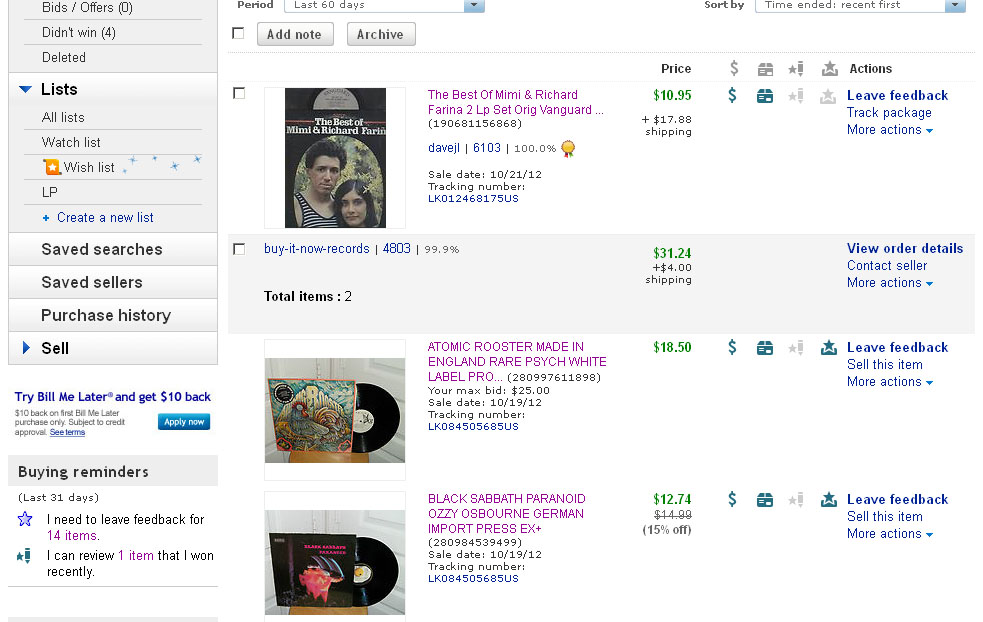Expand More actions for Atomic Rooster item

[x=890, y=382]
